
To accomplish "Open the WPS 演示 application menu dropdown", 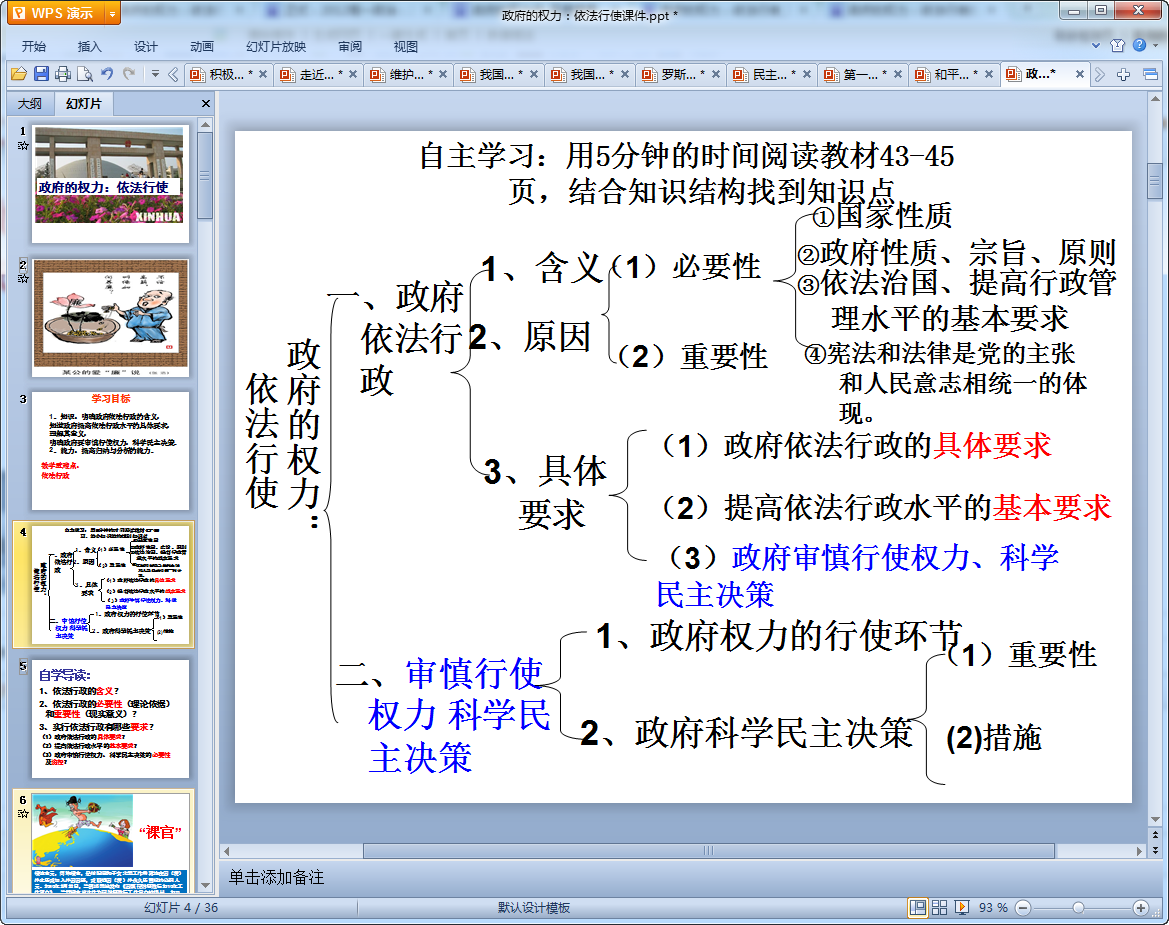I will pyautogui.click(x=111, y=13).
